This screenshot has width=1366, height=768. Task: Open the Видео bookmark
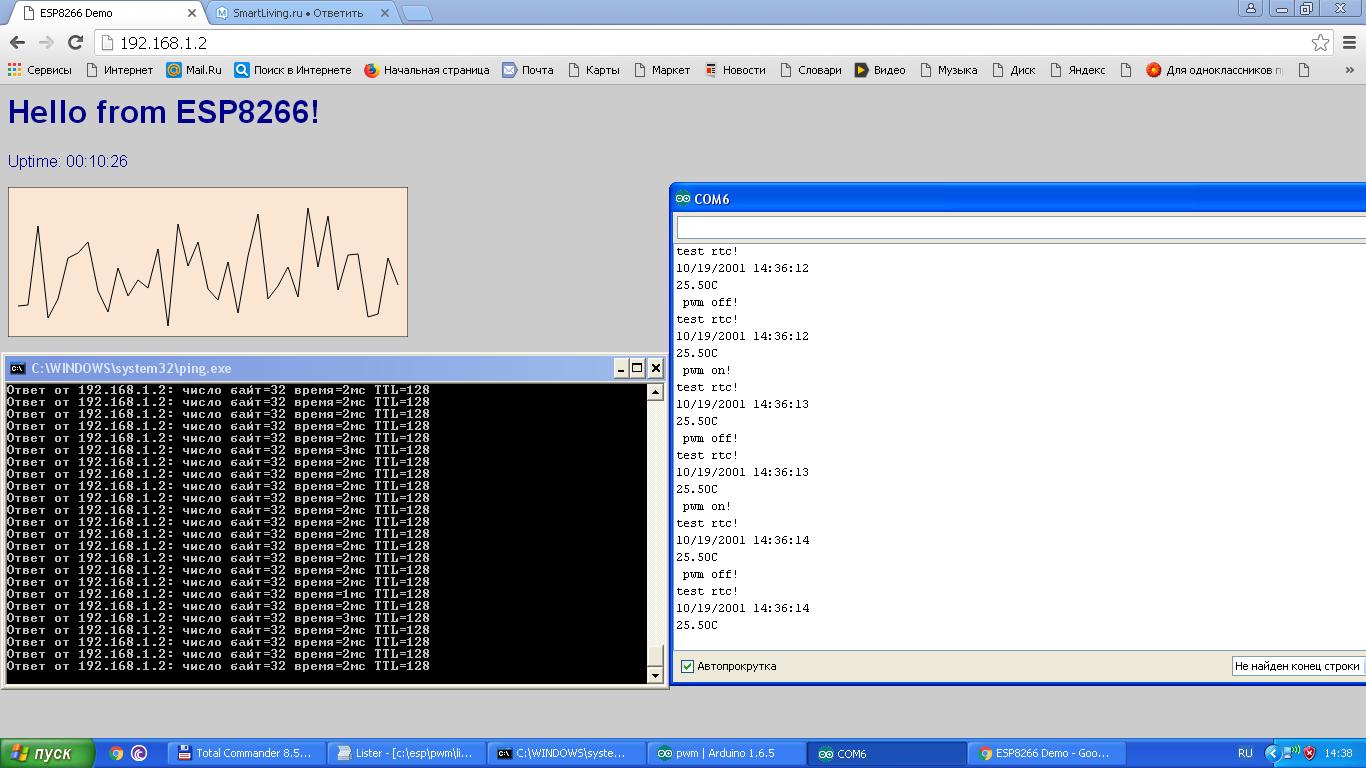[x=880, y=70]
